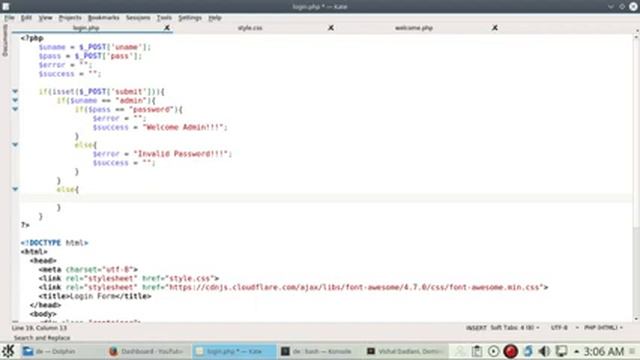Screen dimensions: 640x360
Task: Open clipboard tray icon
Action: (x=476, y=351)
